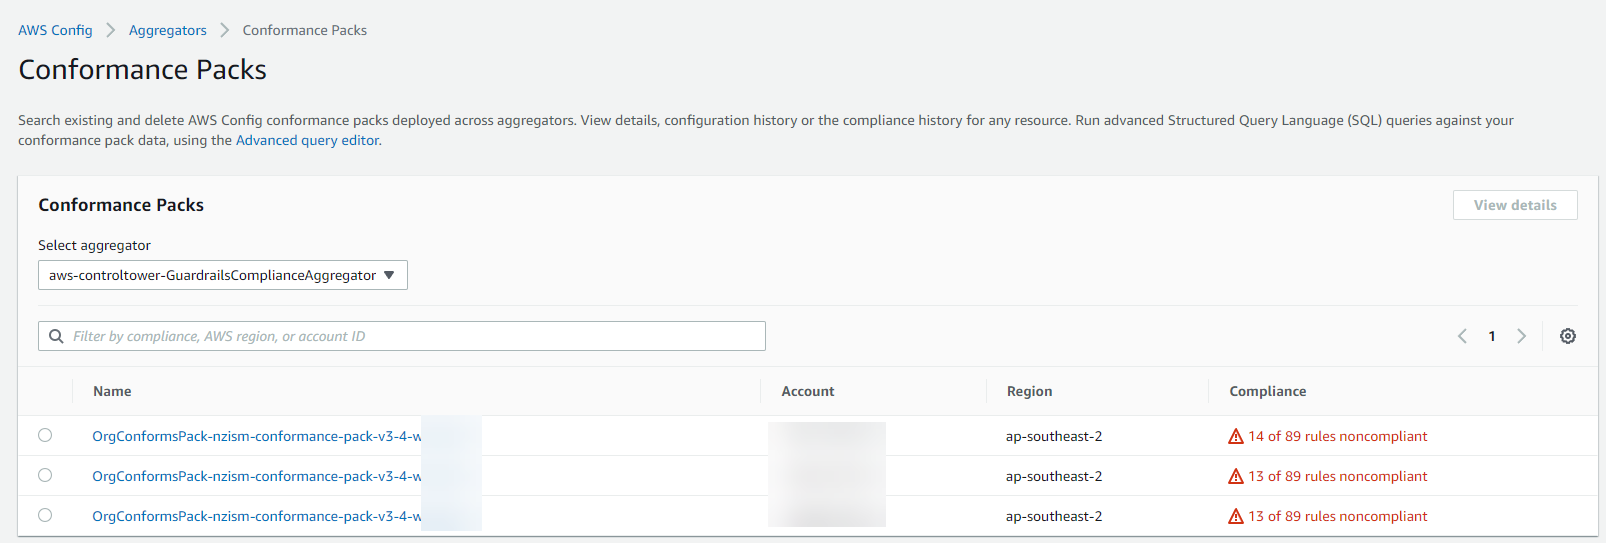Click the dropdown arrow of aggregator selector
The width and height of the screenshot is (1606, 543).
389,275
